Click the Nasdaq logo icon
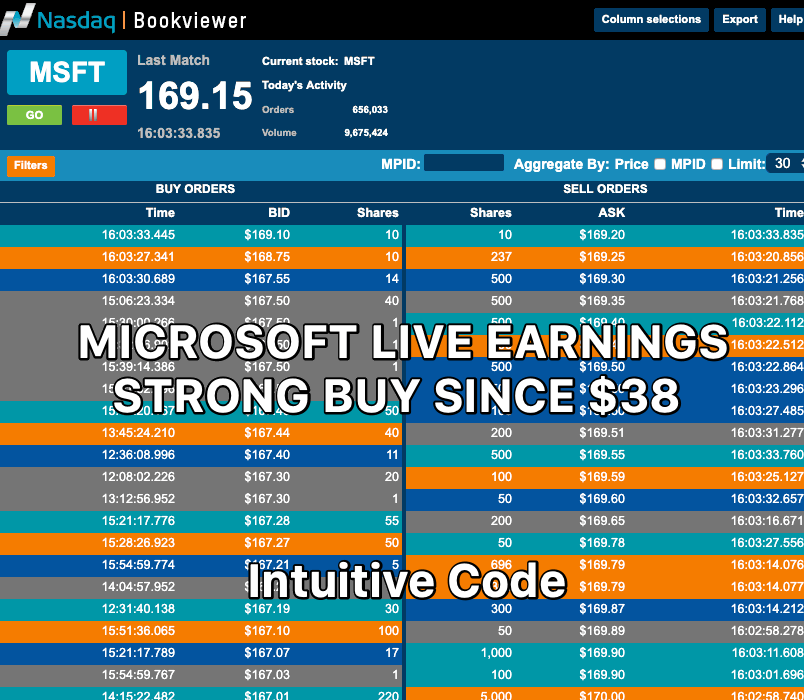 point(17,19)
